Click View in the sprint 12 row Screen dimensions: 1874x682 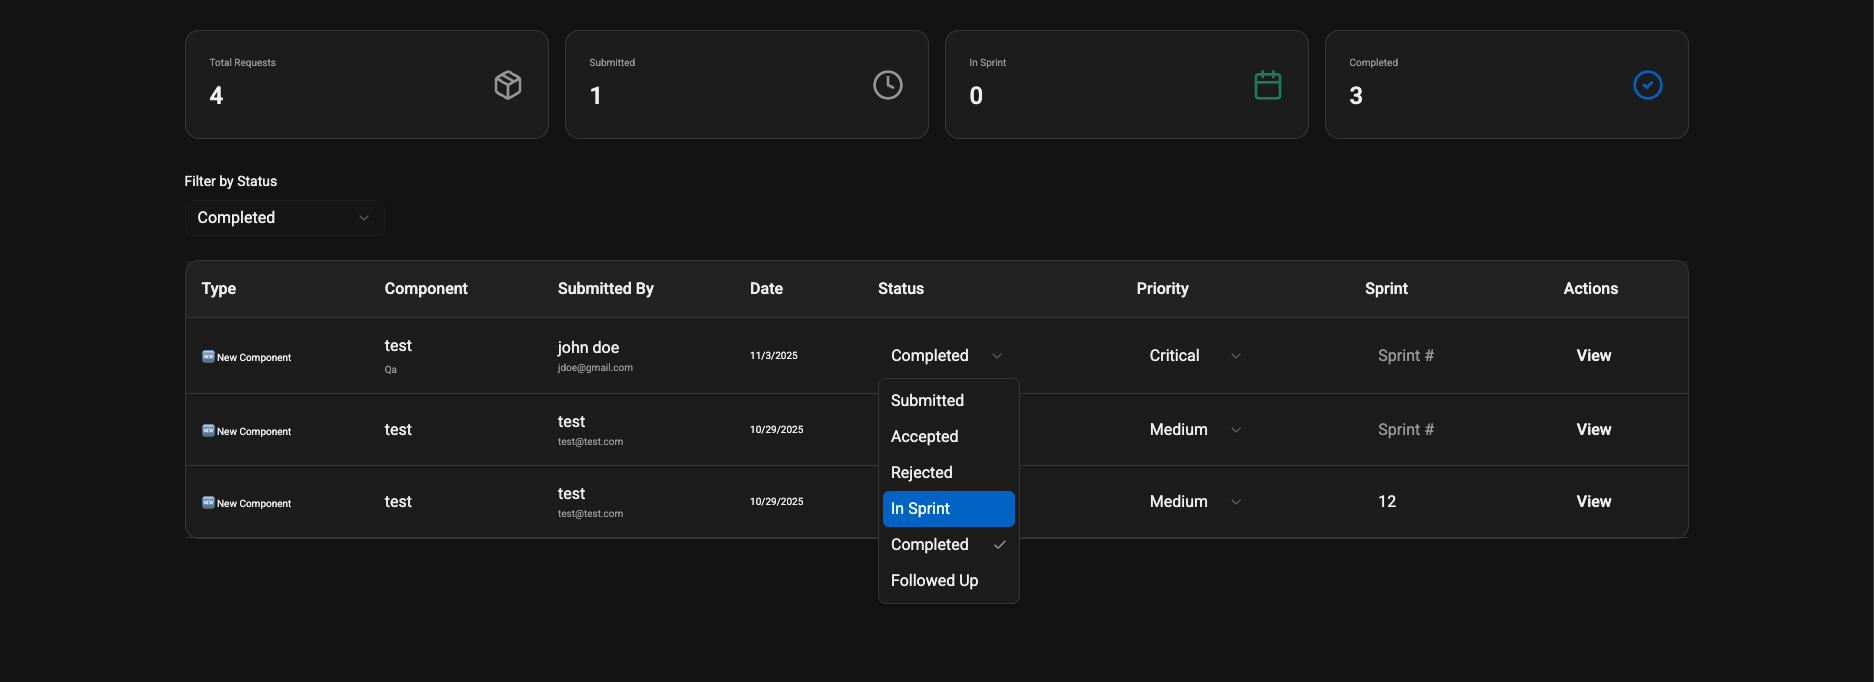tap(1593, 502)
